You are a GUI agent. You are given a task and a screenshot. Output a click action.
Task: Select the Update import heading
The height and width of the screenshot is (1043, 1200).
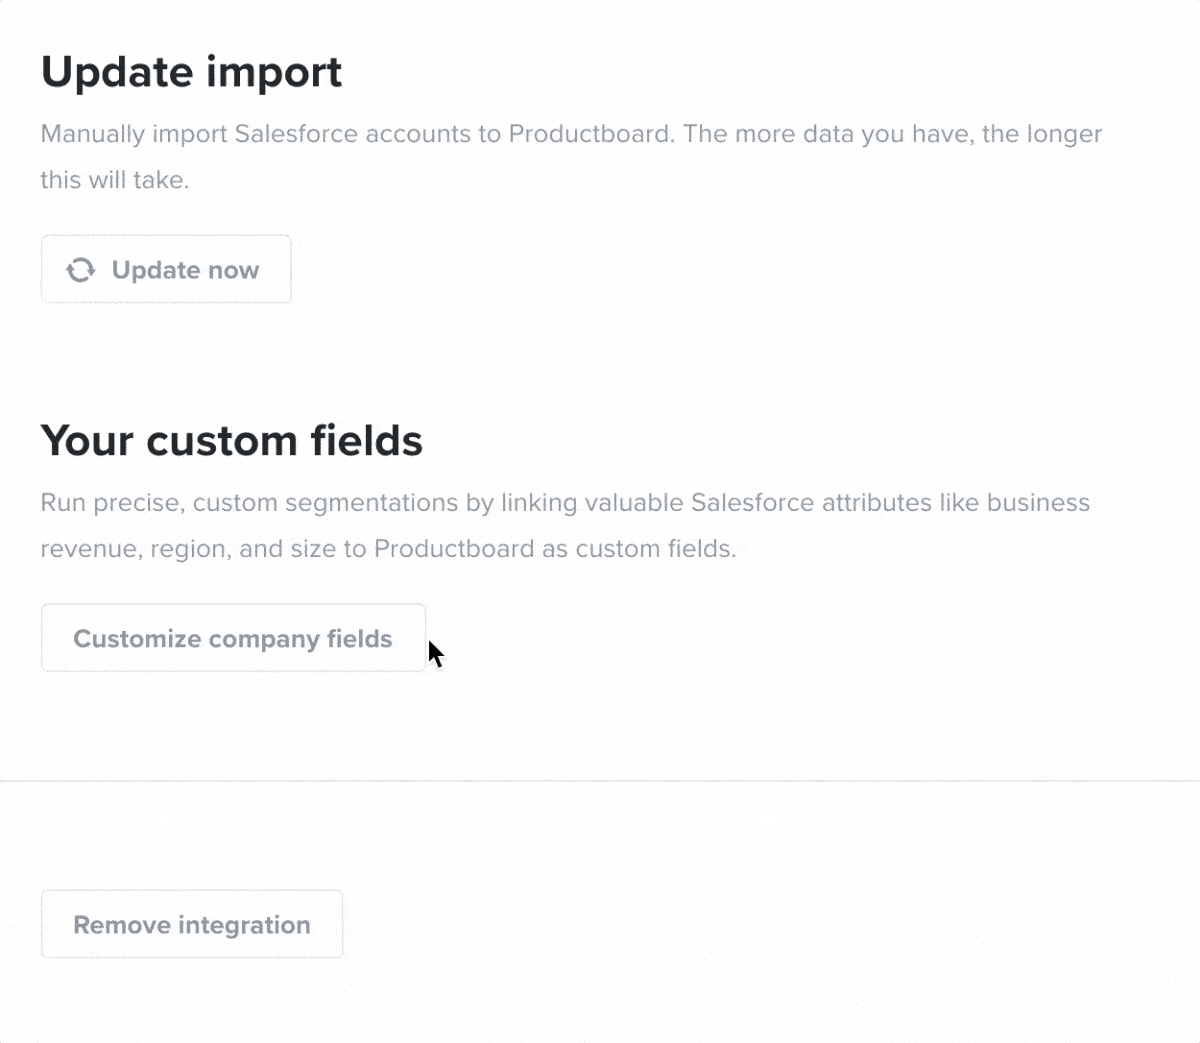click(x=191, y=73)
